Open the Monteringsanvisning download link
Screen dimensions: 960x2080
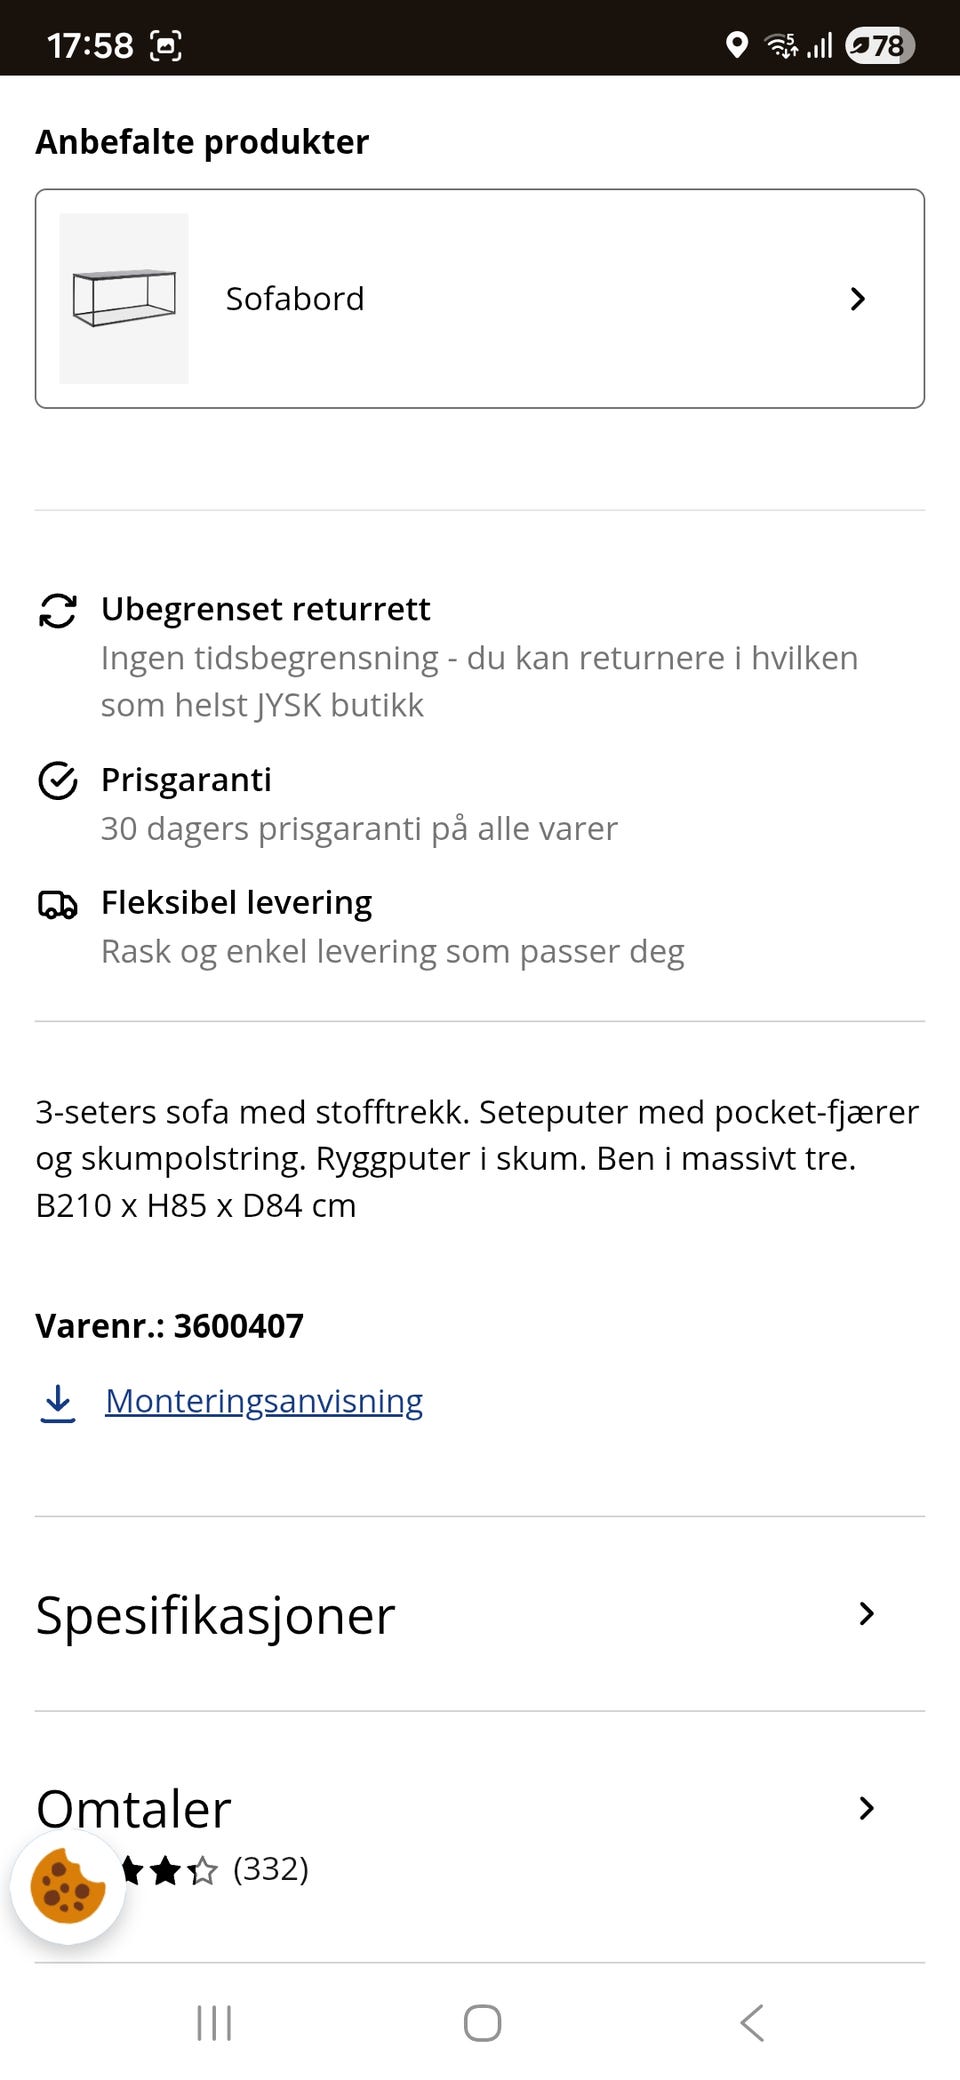click(264, 1402)
